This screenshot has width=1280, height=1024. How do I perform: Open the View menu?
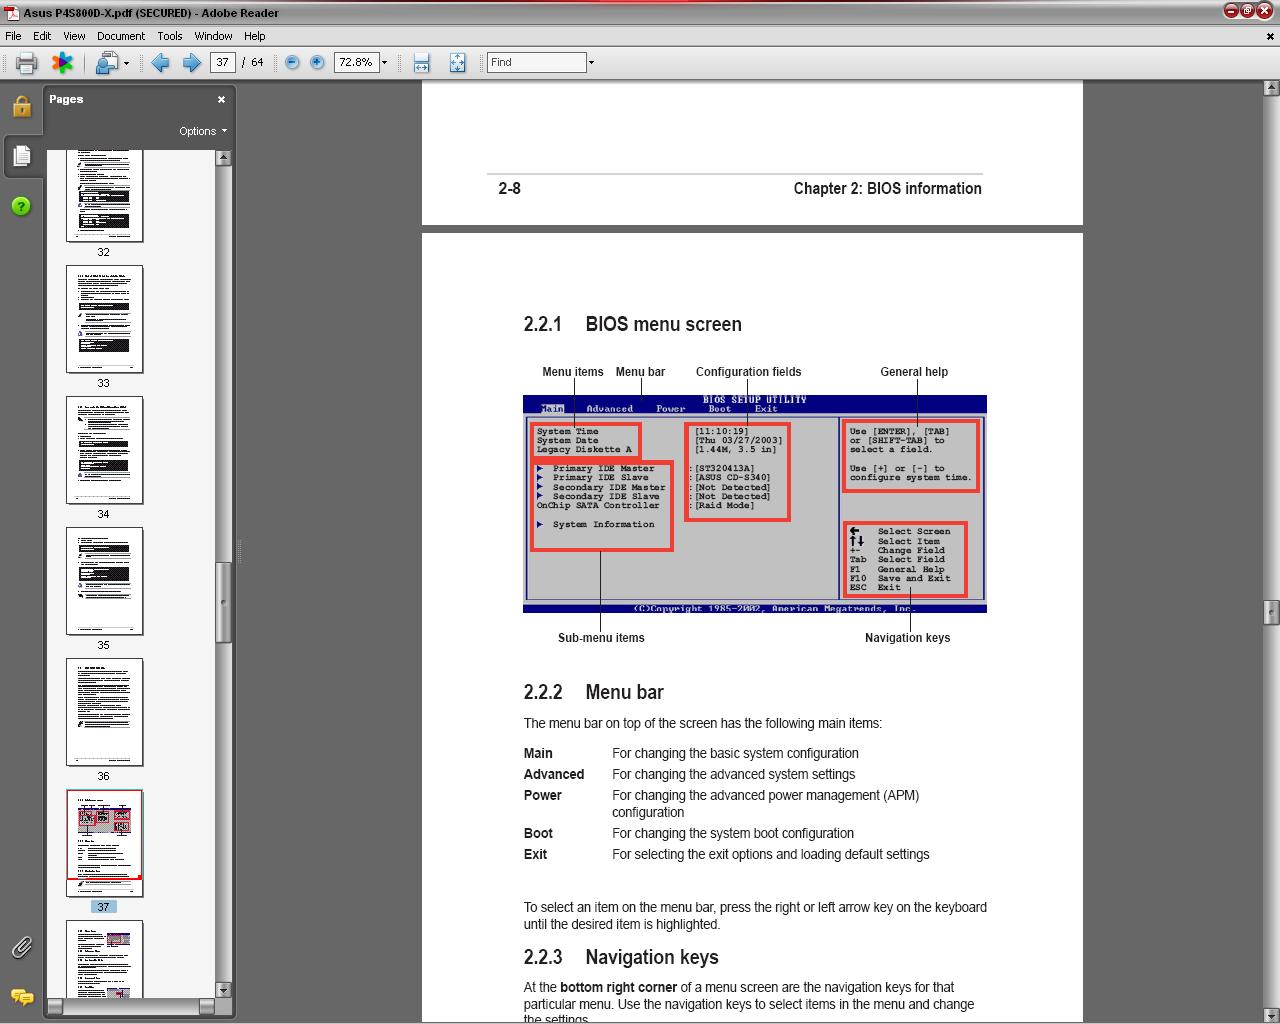(x=74, y=35)
